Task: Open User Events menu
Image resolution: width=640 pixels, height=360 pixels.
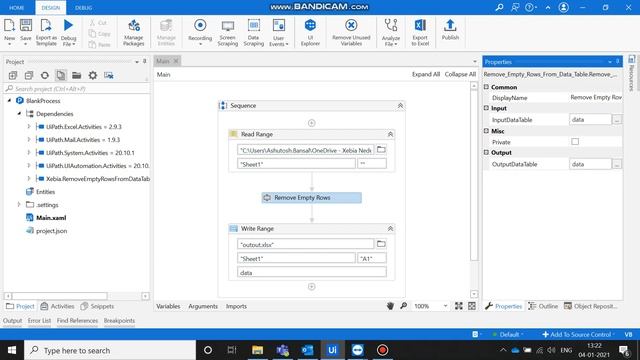Action: [x=279, y=31]
